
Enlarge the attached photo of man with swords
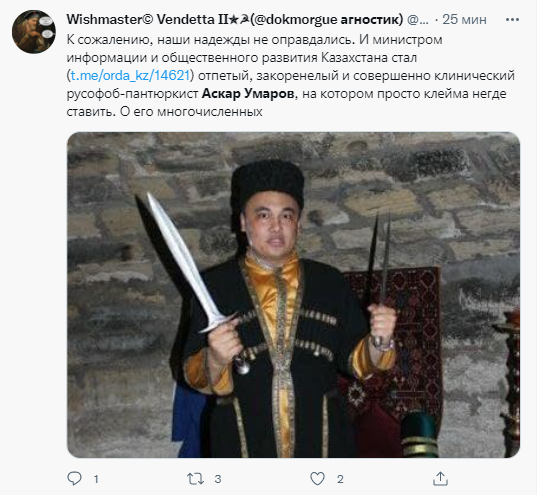pyautogui.click(x=293, y=295)
